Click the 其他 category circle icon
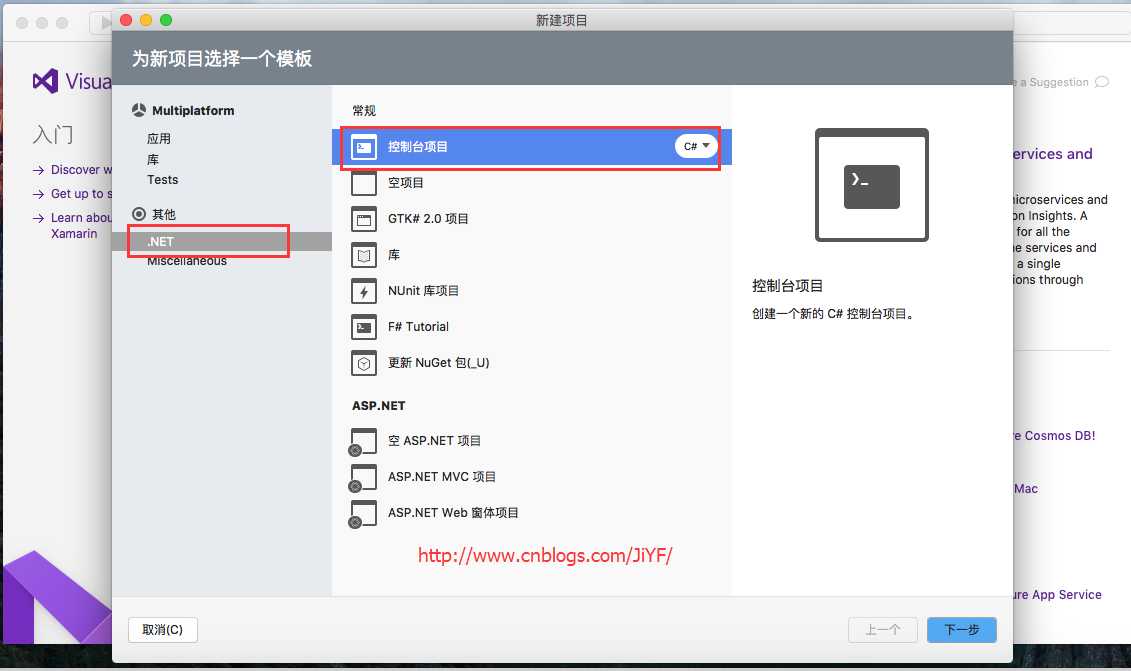1131x671 pixels. (x=139, y=214)
